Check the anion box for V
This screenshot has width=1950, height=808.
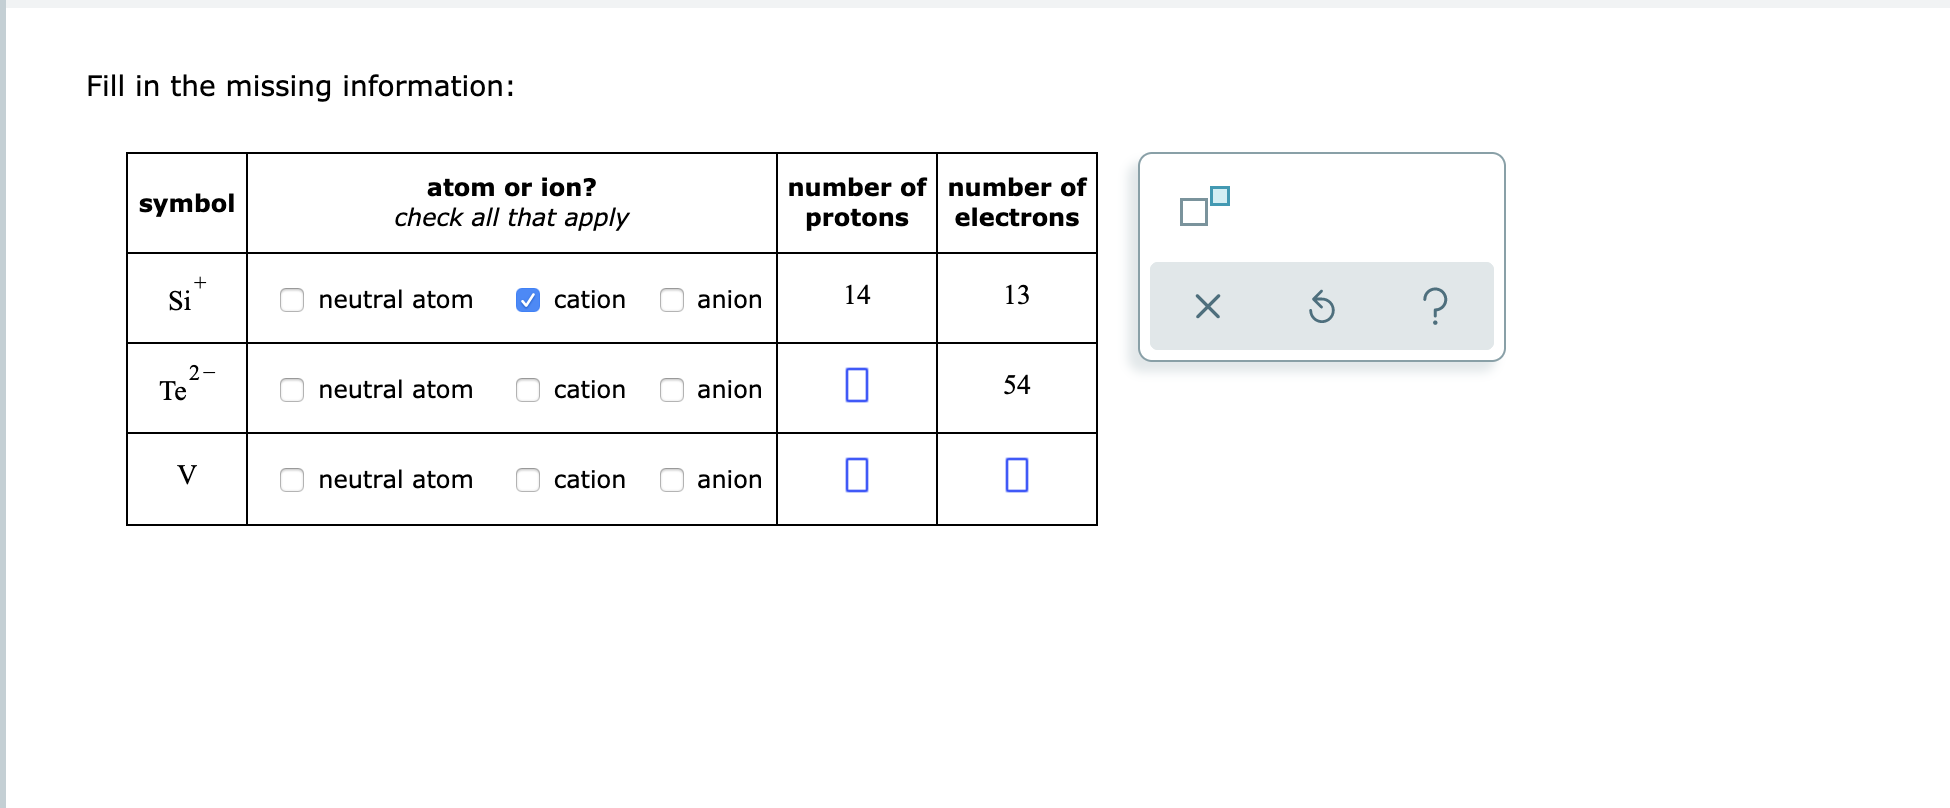coord(671,480)
